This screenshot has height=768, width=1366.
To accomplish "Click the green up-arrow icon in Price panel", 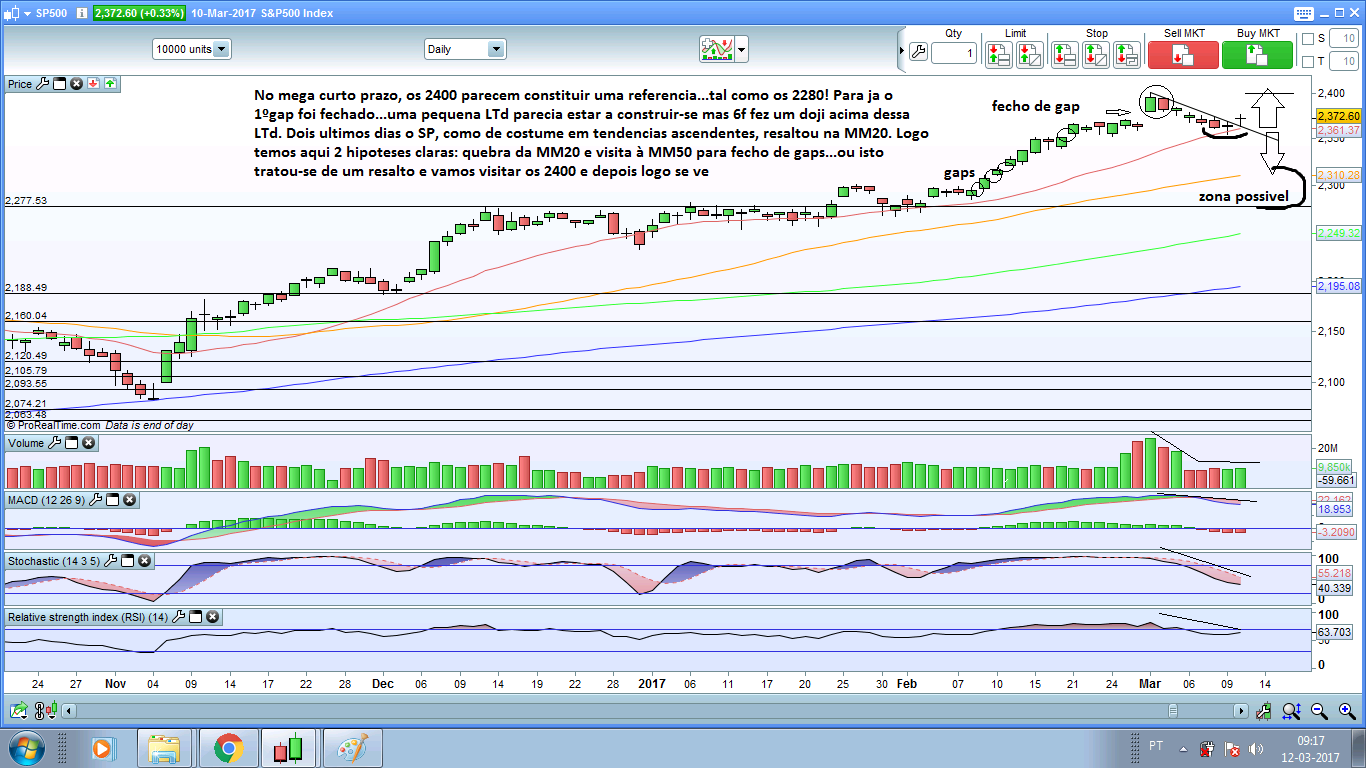I will click(110, 84).
